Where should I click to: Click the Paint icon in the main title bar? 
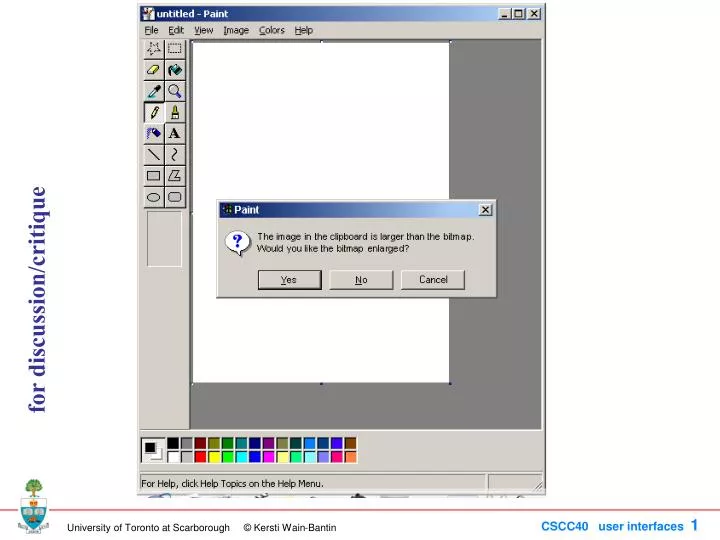pos(148,14)
